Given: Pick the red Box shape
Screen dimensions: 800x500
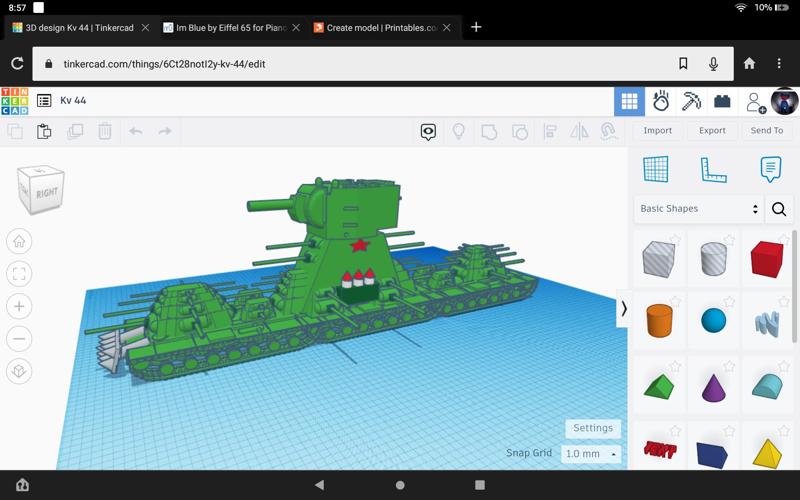Looking at the screenshot, I should click(x=767, y=259).
